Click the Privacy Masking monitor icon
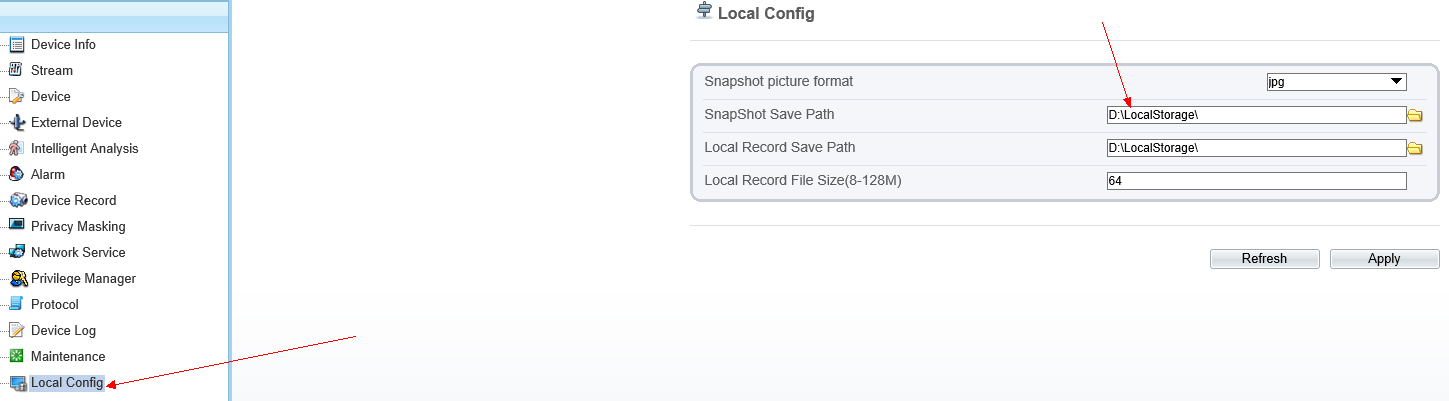Viewport: 1449px width, 401px height. click(16, 226)
